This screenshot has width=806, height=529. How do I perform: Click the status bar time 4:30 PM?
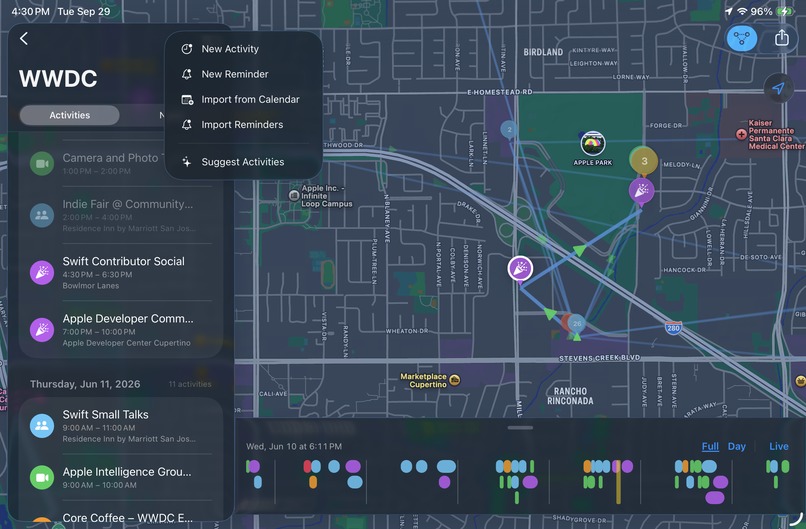tap(30, 11)
